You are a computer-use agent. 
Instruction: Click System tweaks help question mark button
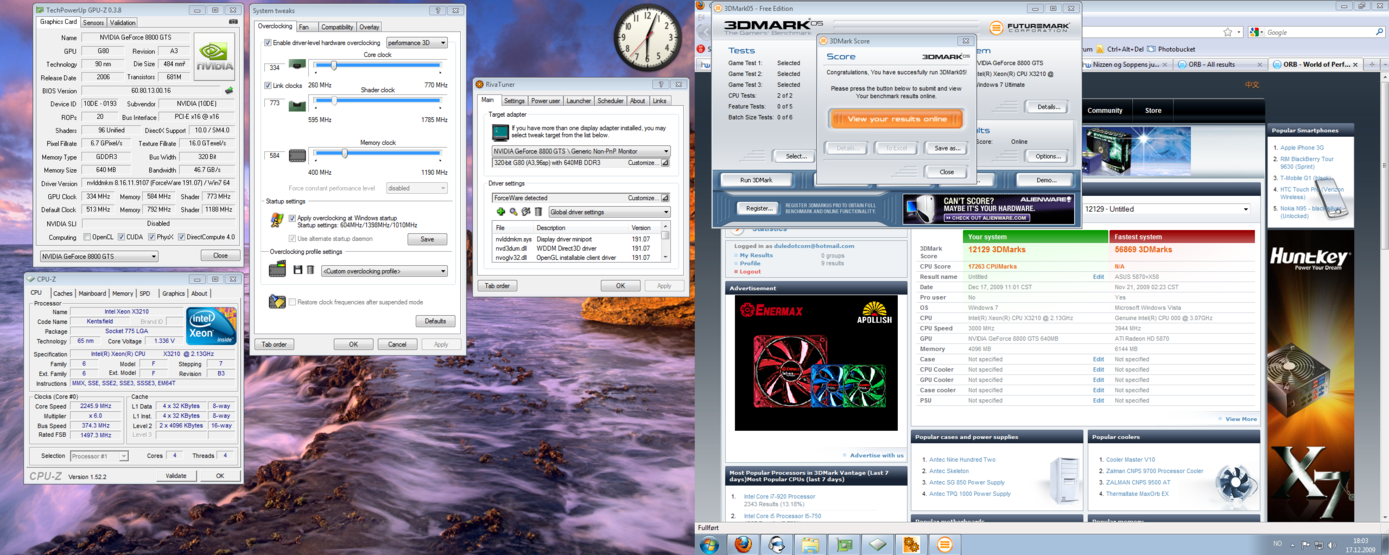437,10
